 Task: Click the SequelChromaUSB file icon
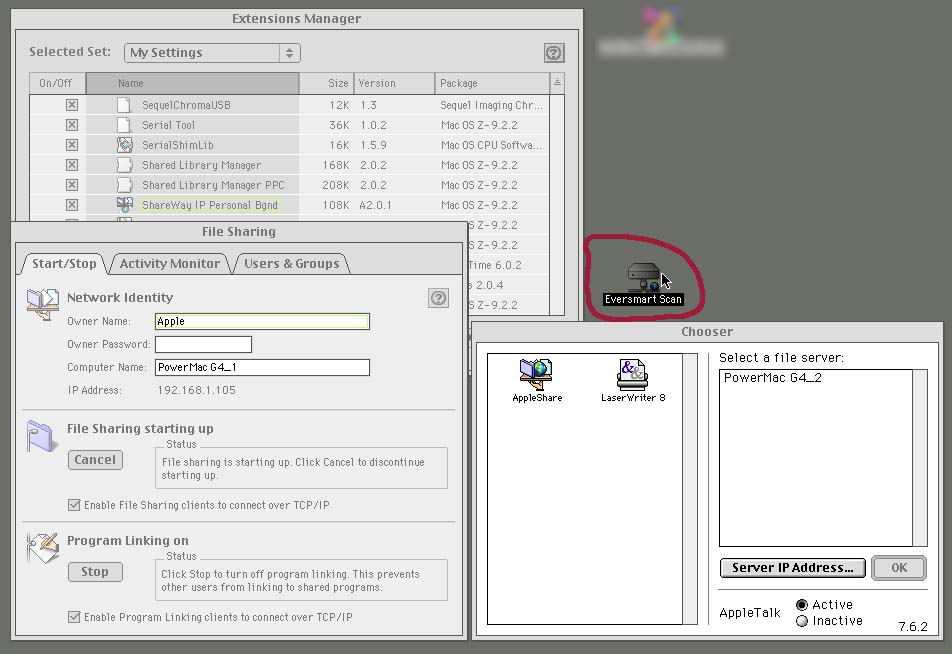(124, 104)
